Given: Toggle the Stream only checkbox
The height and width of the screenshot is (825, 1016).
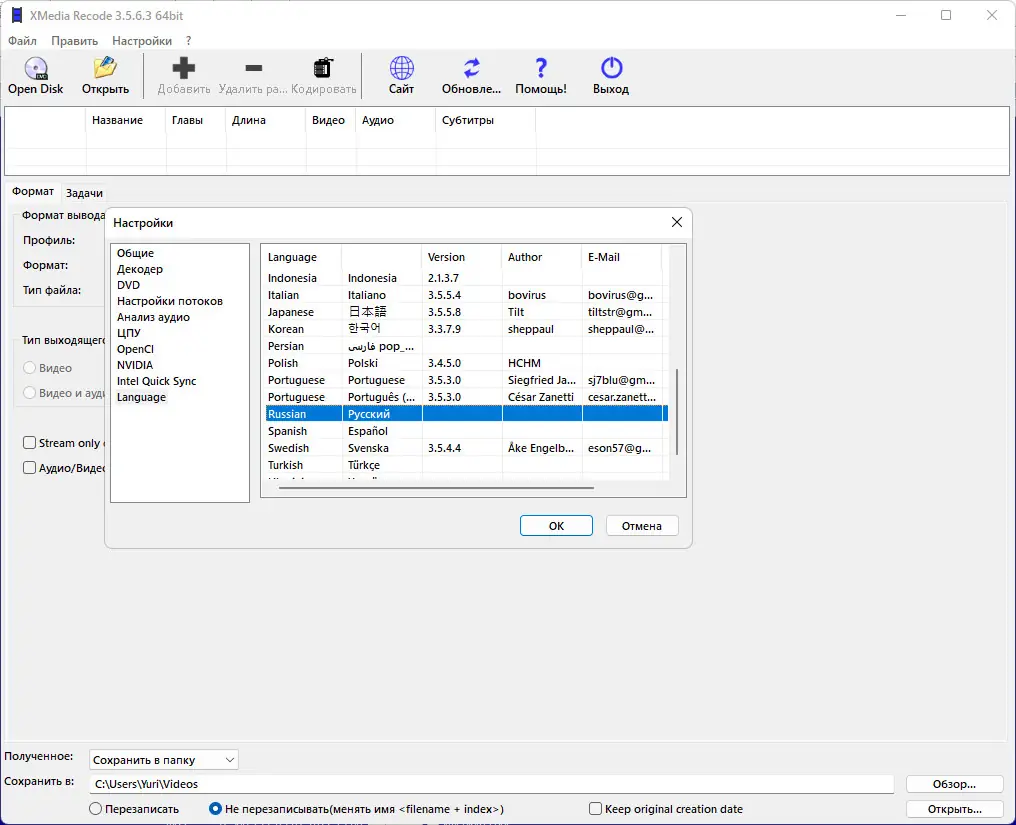Looking at the screenshot, I should pyautogui.click(x=29, y=443).
